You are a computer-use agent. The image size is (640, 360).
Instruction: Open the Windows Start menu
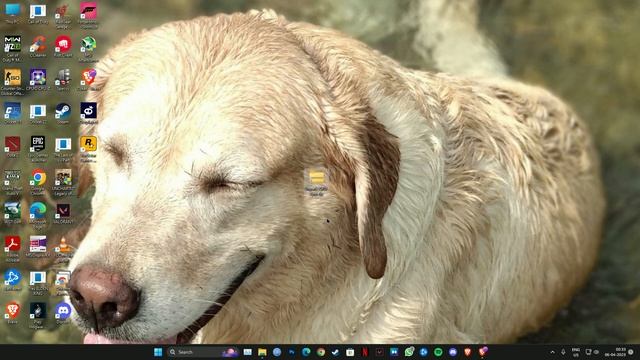coord(158,352)
